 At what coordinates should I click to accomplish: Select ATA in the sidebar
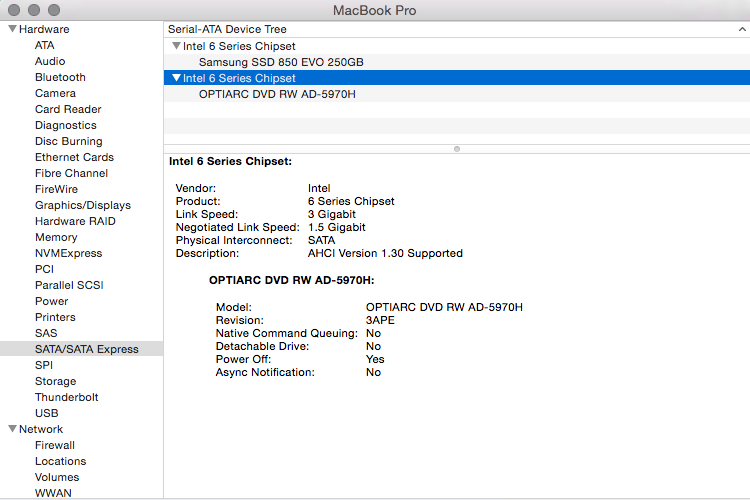click(44, 45)
